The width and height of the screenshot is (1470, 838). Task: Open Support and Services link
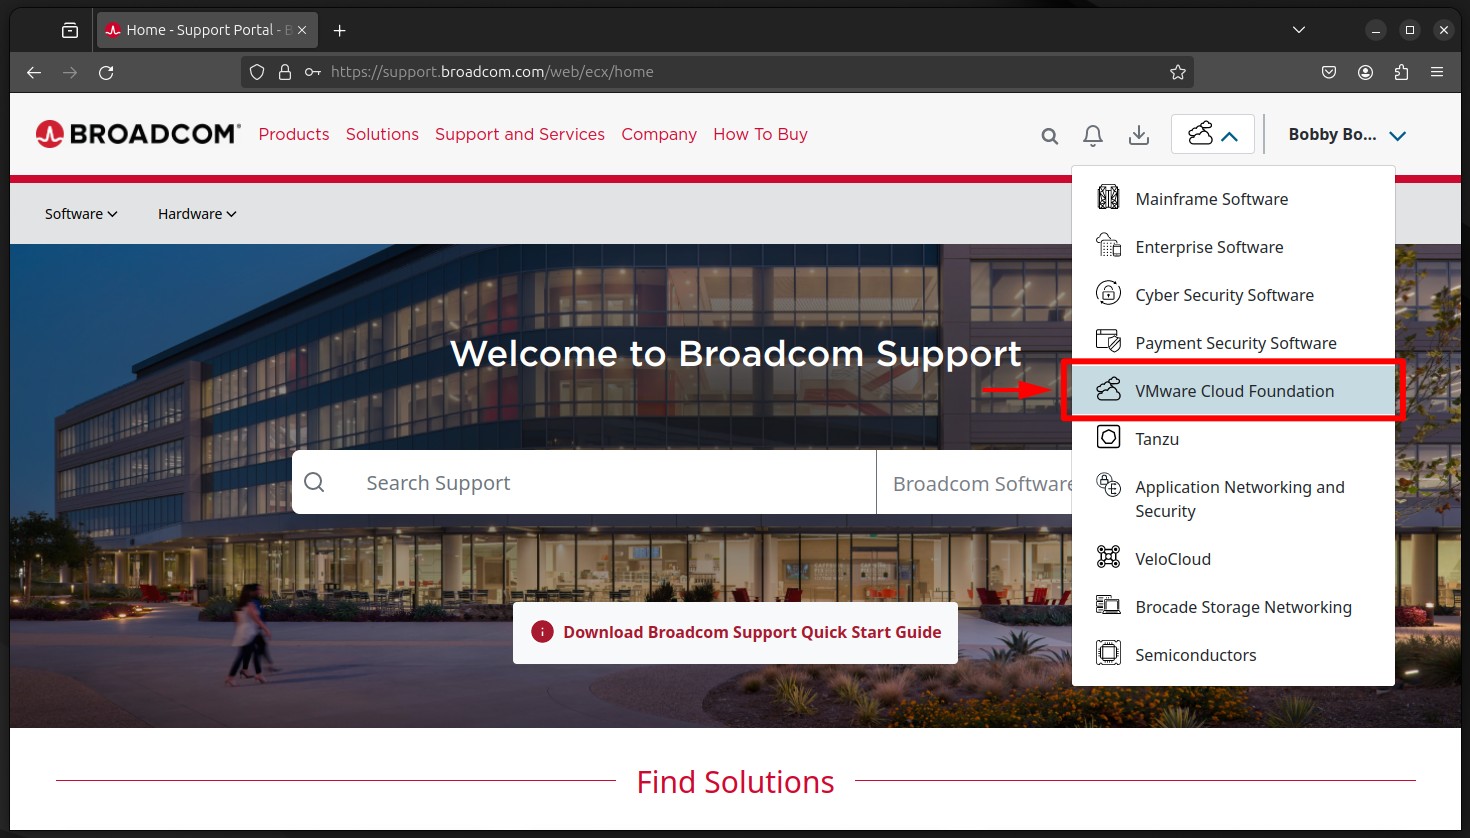click(520, 134)
